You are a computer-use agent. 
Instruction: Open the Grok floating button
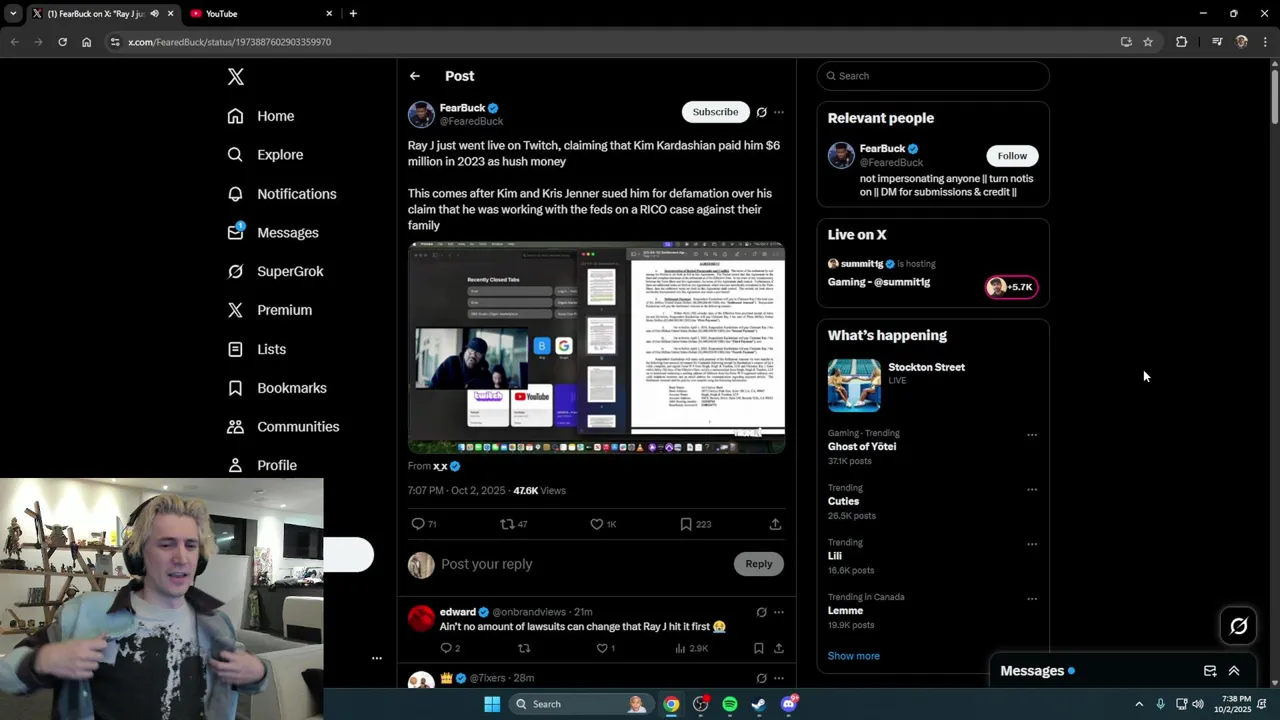point(1239,626)
